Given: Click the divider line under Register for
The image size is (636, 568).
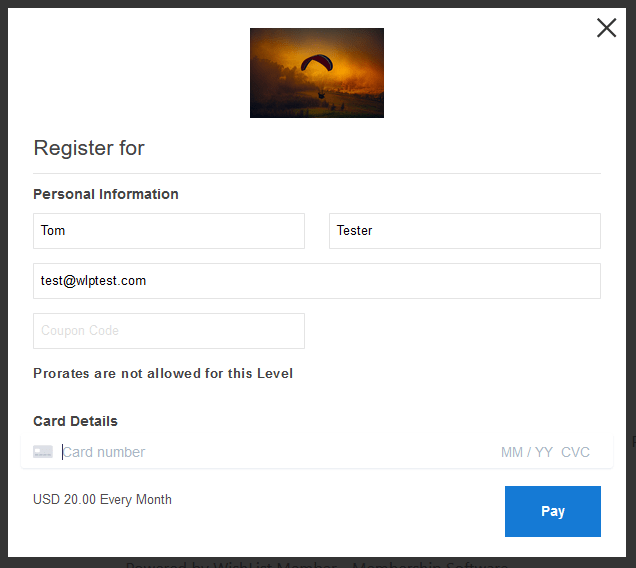Looking at the screenshot, I should click(317, 174).
